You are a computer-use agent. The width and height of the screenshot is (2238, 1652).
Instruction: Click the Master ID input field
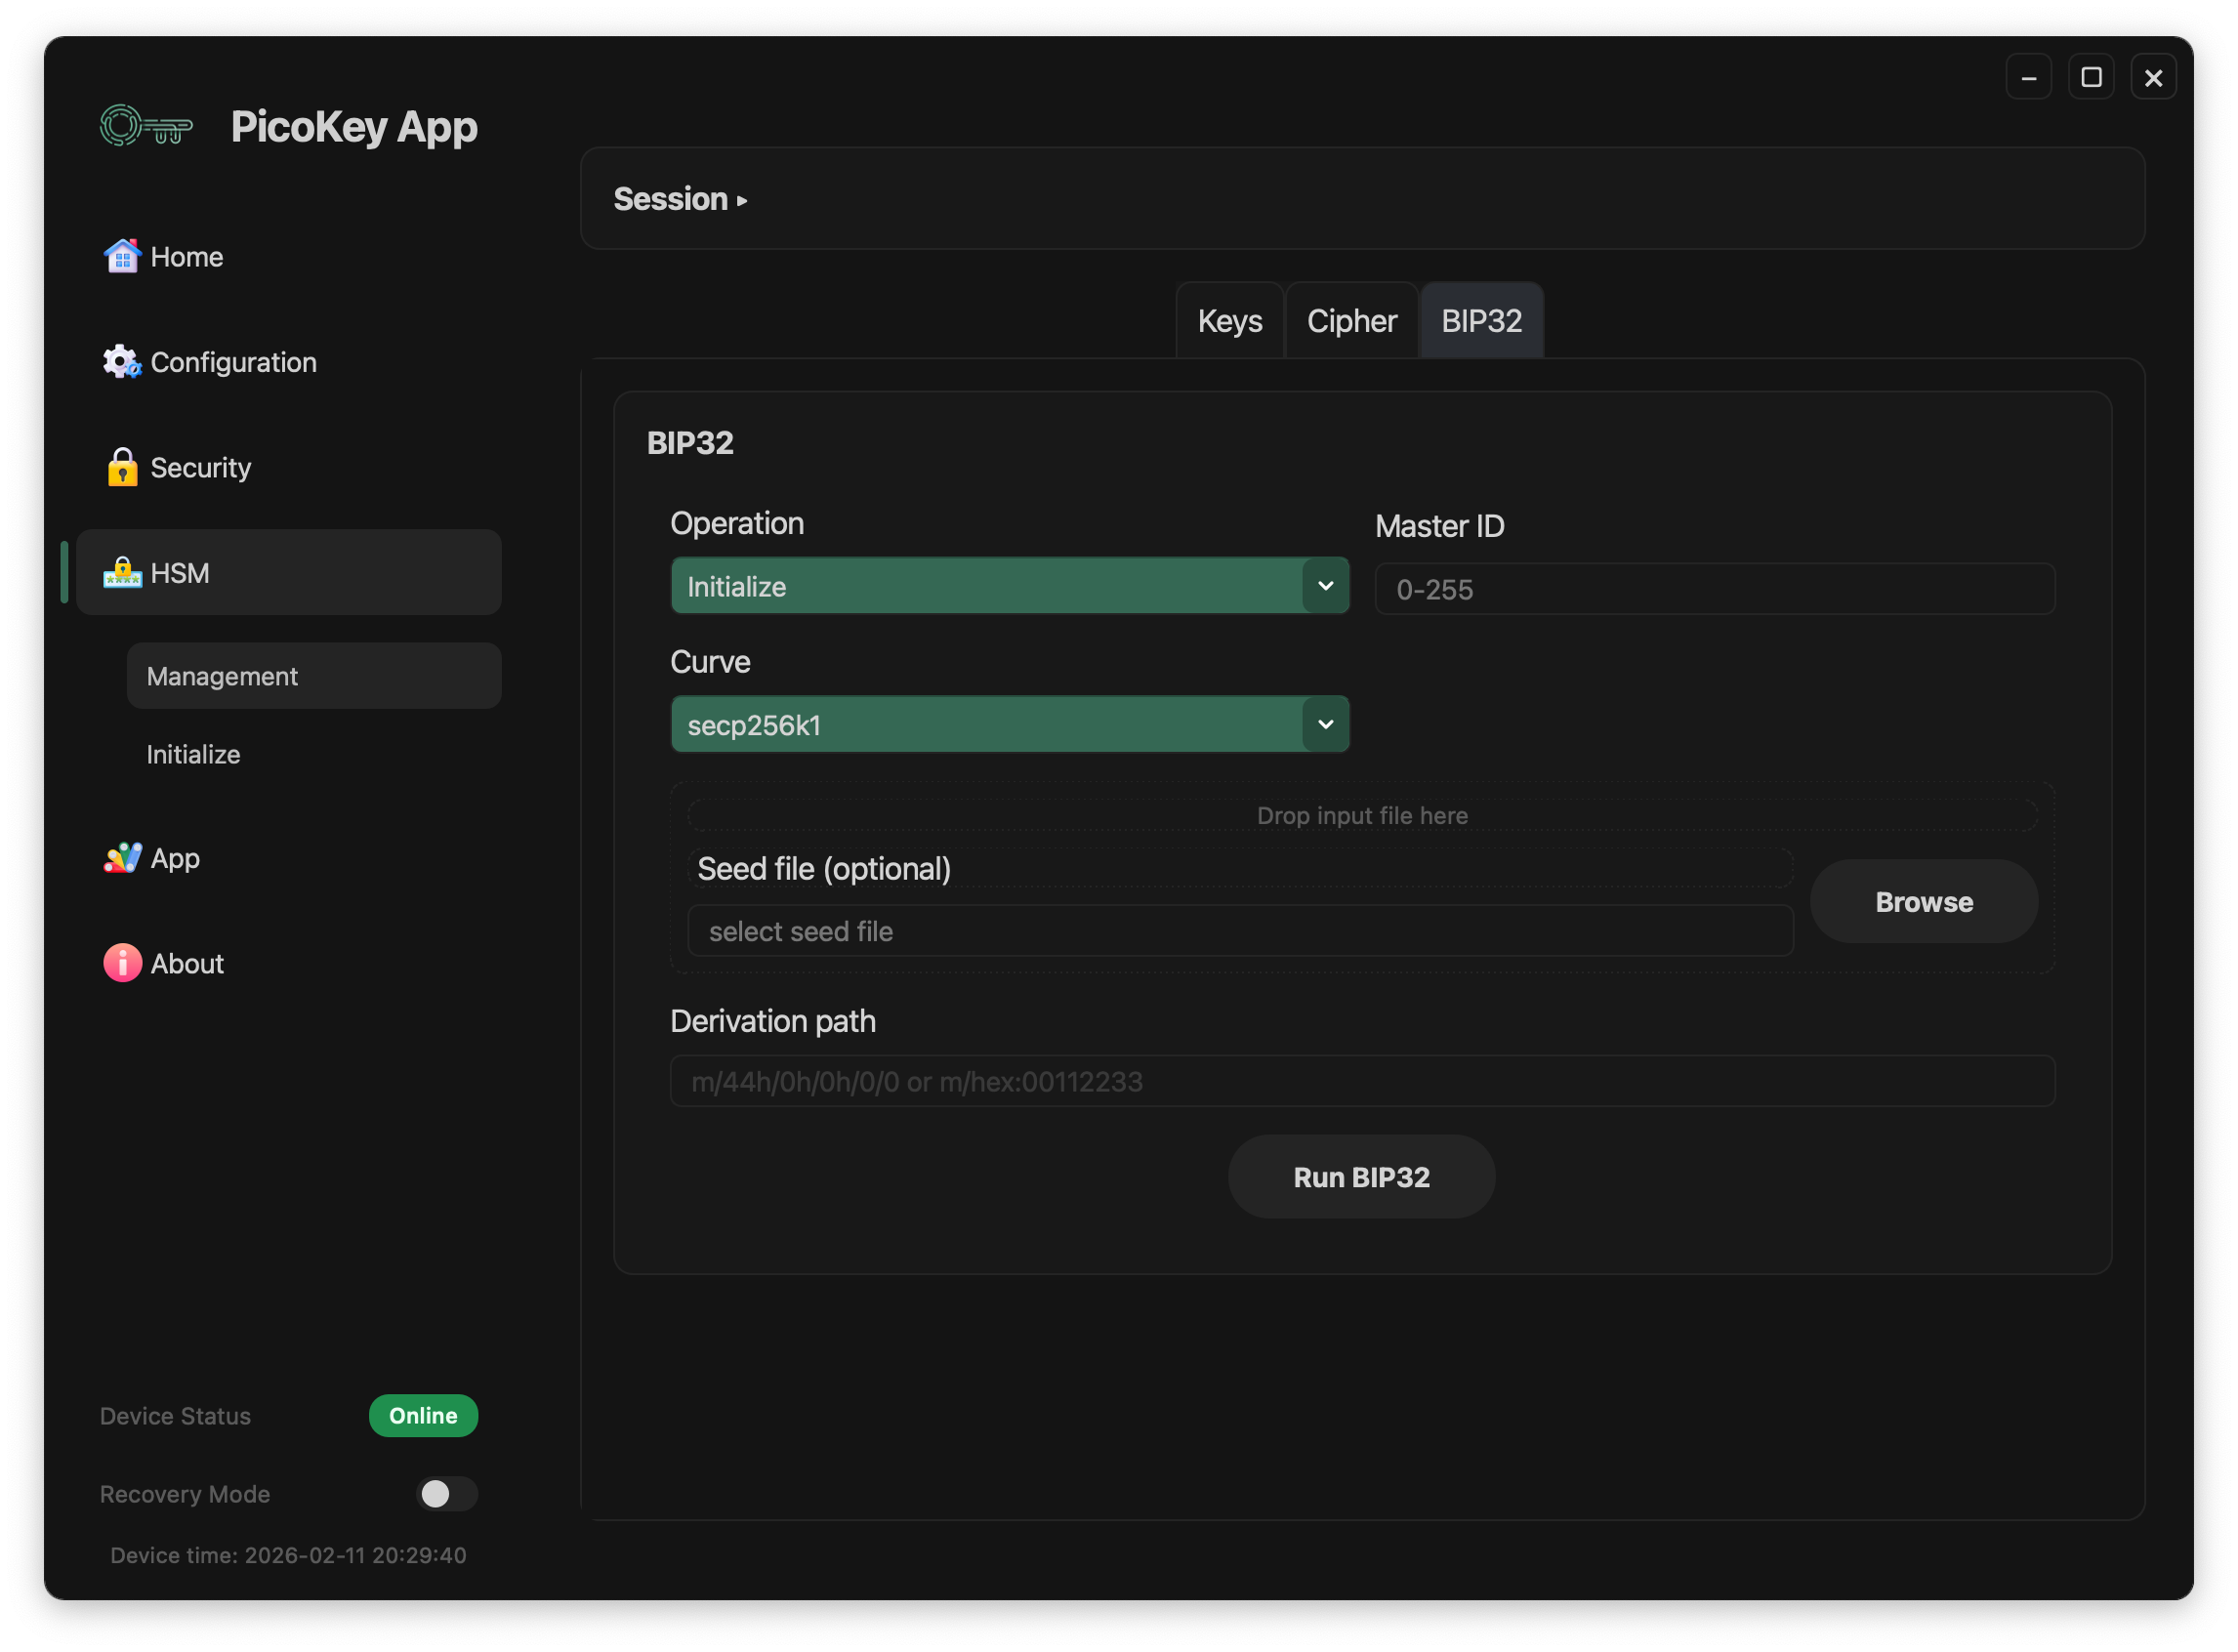[x=1714, y=589]
